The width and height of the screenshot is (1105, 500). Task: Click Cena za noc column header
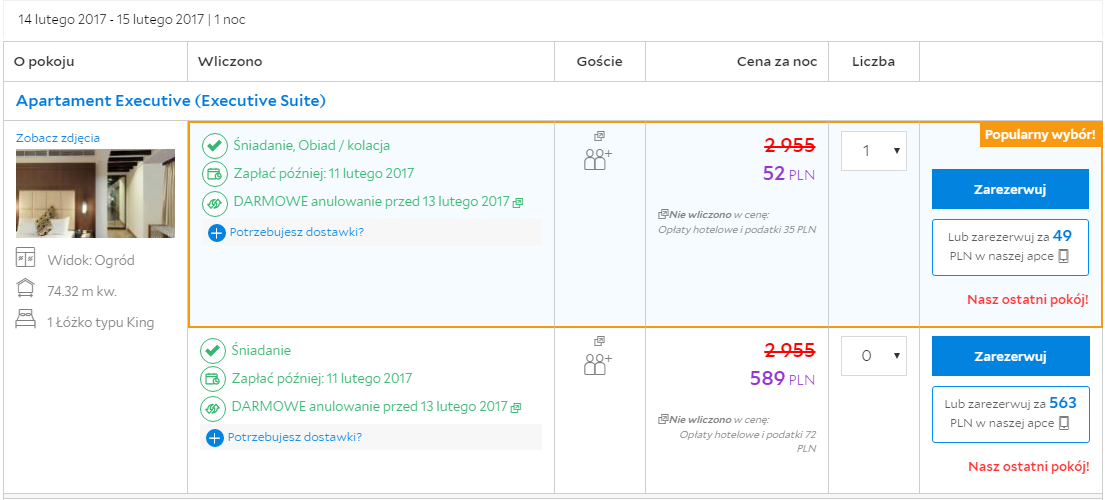(x=777, y=62)
